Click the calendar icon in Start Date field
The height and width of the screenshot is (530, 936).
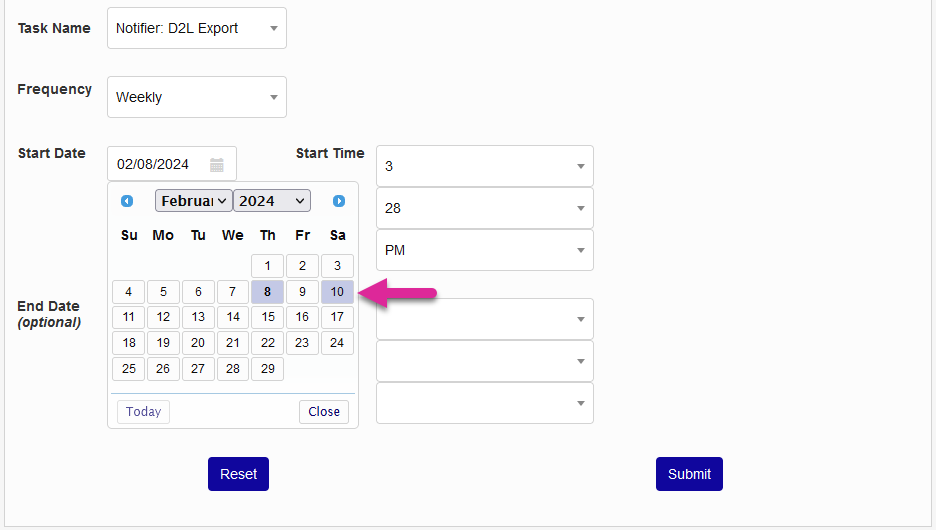pos(217,165)
